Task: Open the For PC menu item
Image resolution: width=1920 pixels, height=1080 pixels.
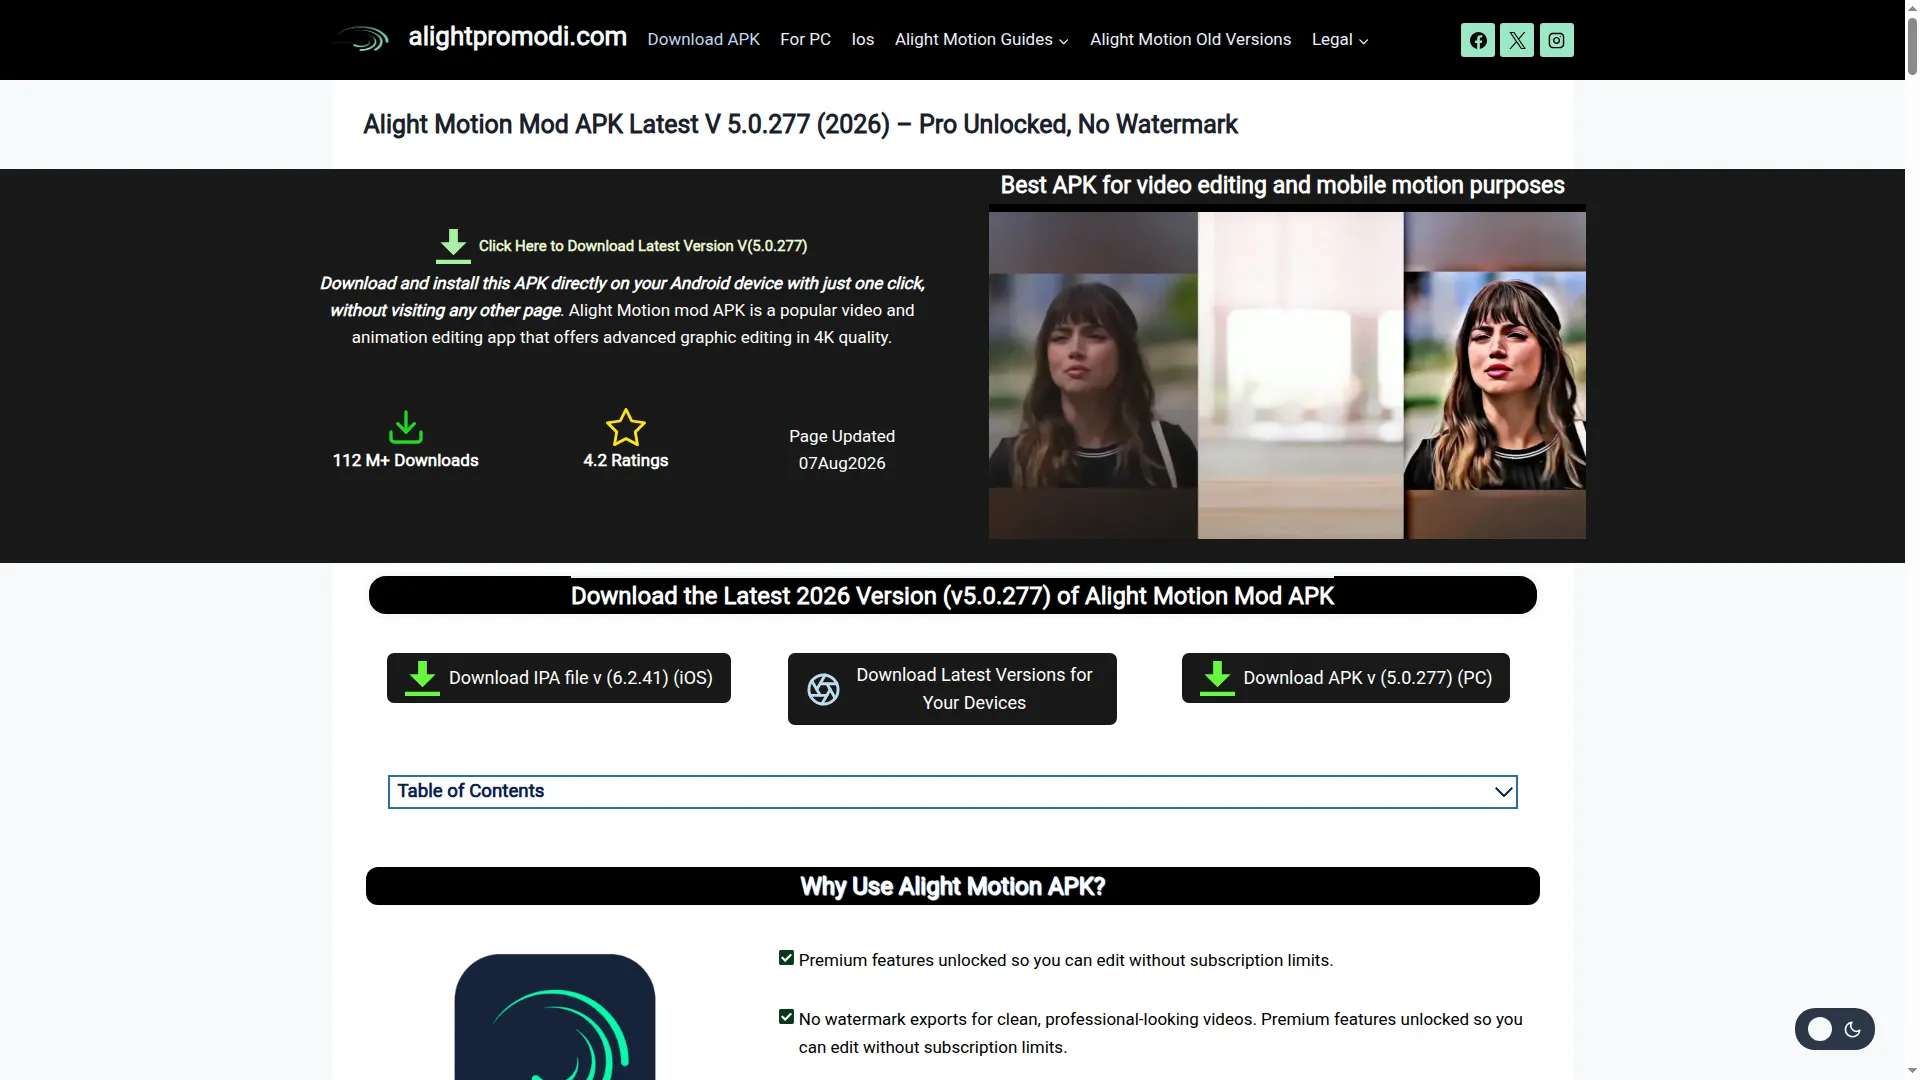Action: [805, 40]
